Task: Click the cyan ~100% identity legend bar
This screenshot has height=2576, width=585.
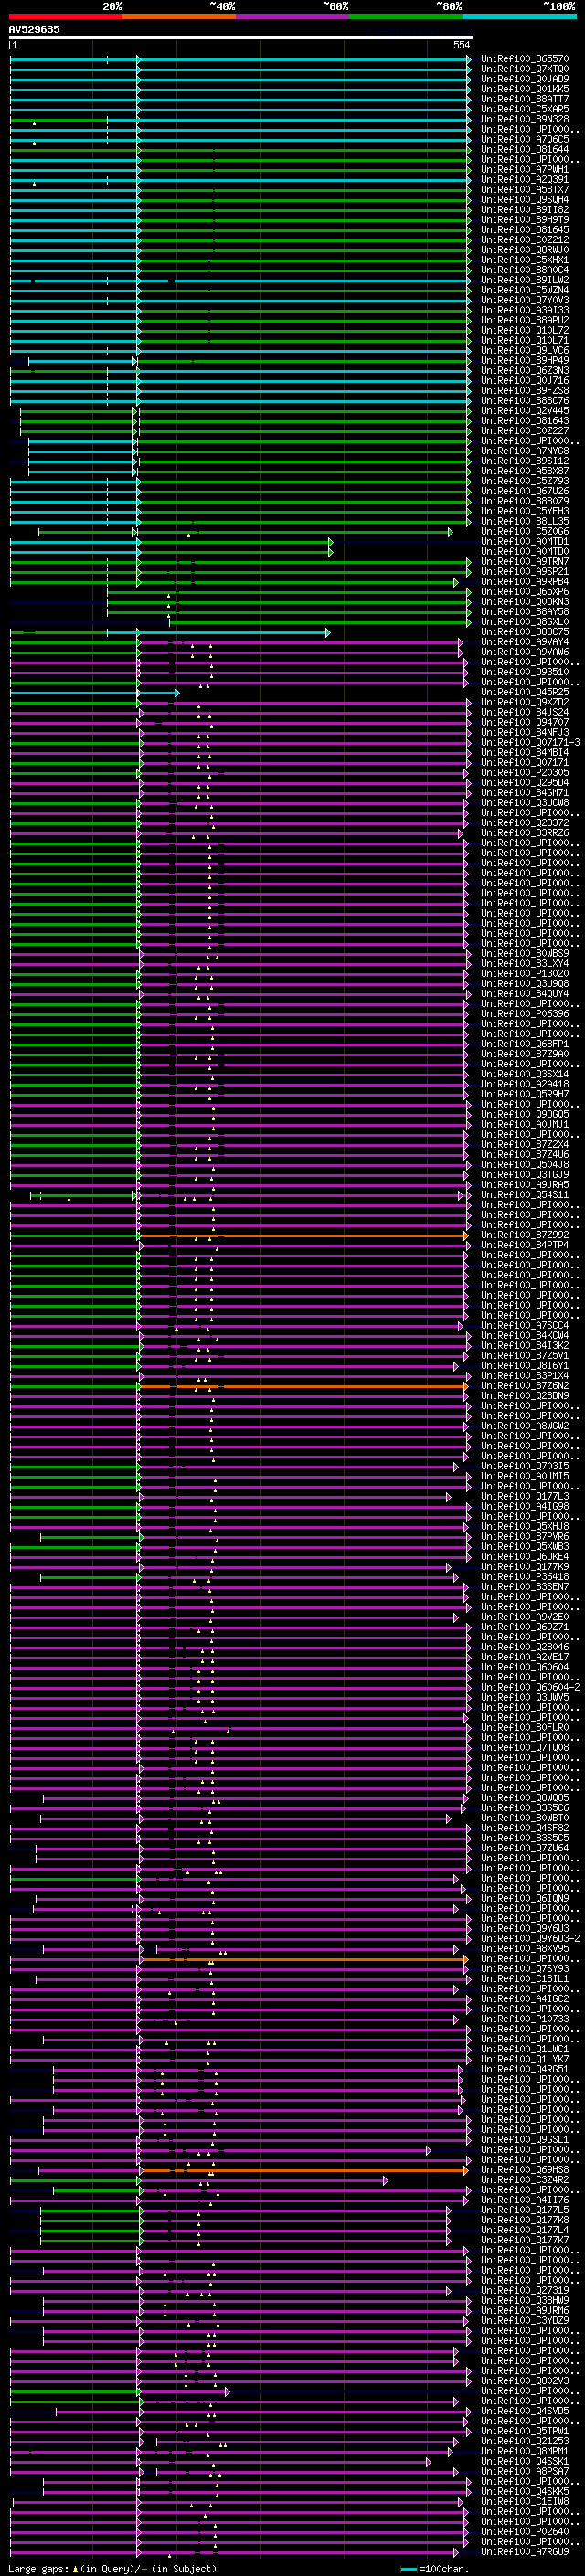Action: click(x=520, y=16)
